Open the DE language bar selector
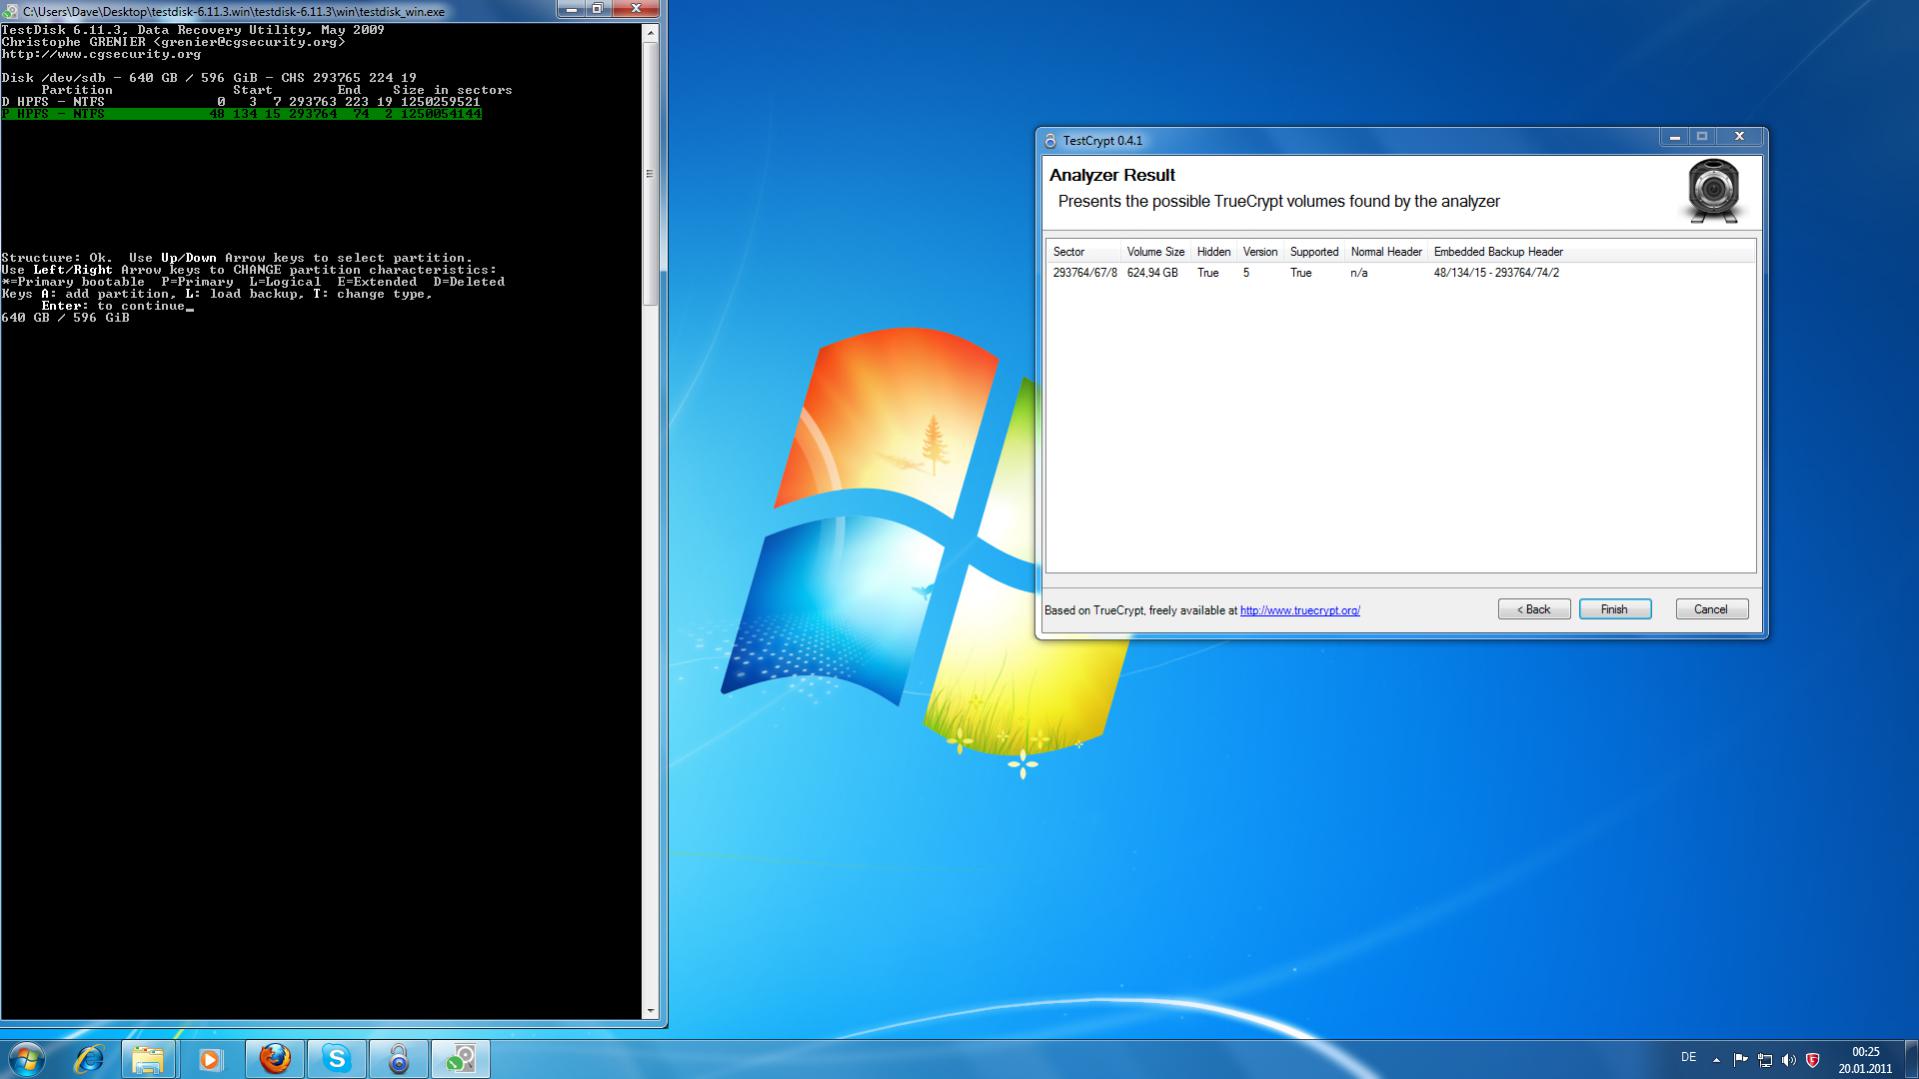Image resolution: width=1919 pixels, height=1079 pixels. pyautogui.click(x=1689, y=1057)
